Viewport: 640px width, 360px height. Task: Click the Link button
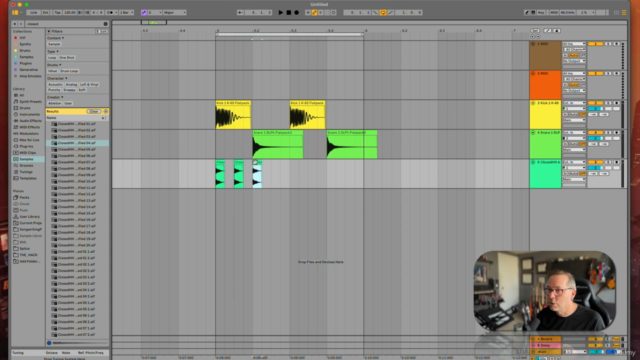point(34,13)
